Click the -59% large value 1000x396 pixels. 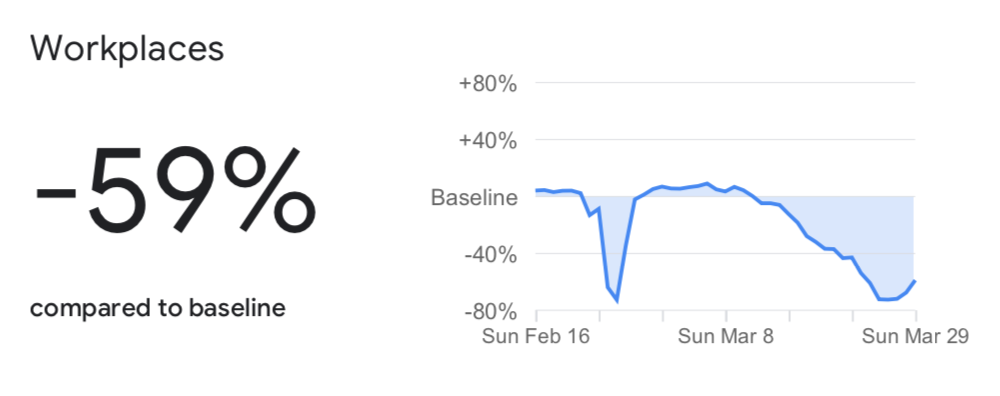pyautogui.click(x=175, y=189)
